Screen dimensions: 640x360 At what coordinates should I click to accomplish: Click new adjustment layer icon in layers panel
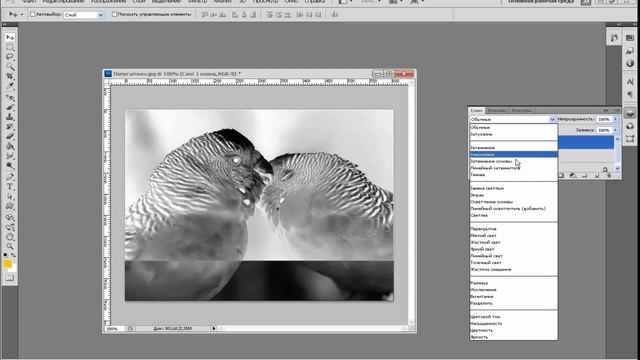click(x=573, y=176)
